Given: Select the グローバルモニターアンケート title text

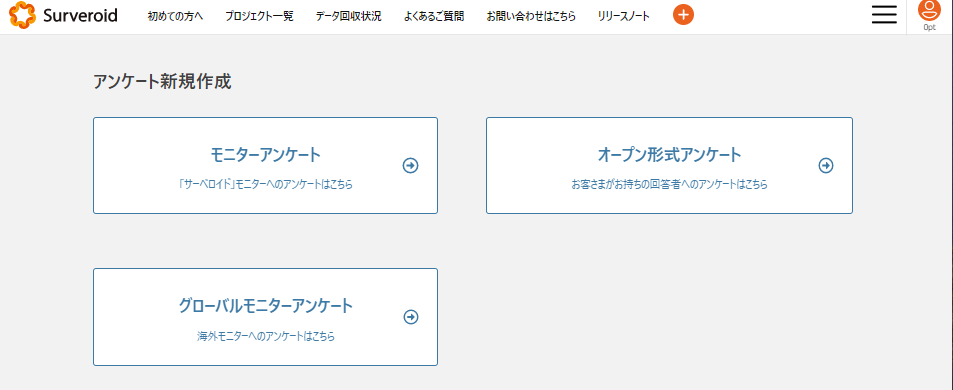Looking at the screenshot, I should 266,306.
